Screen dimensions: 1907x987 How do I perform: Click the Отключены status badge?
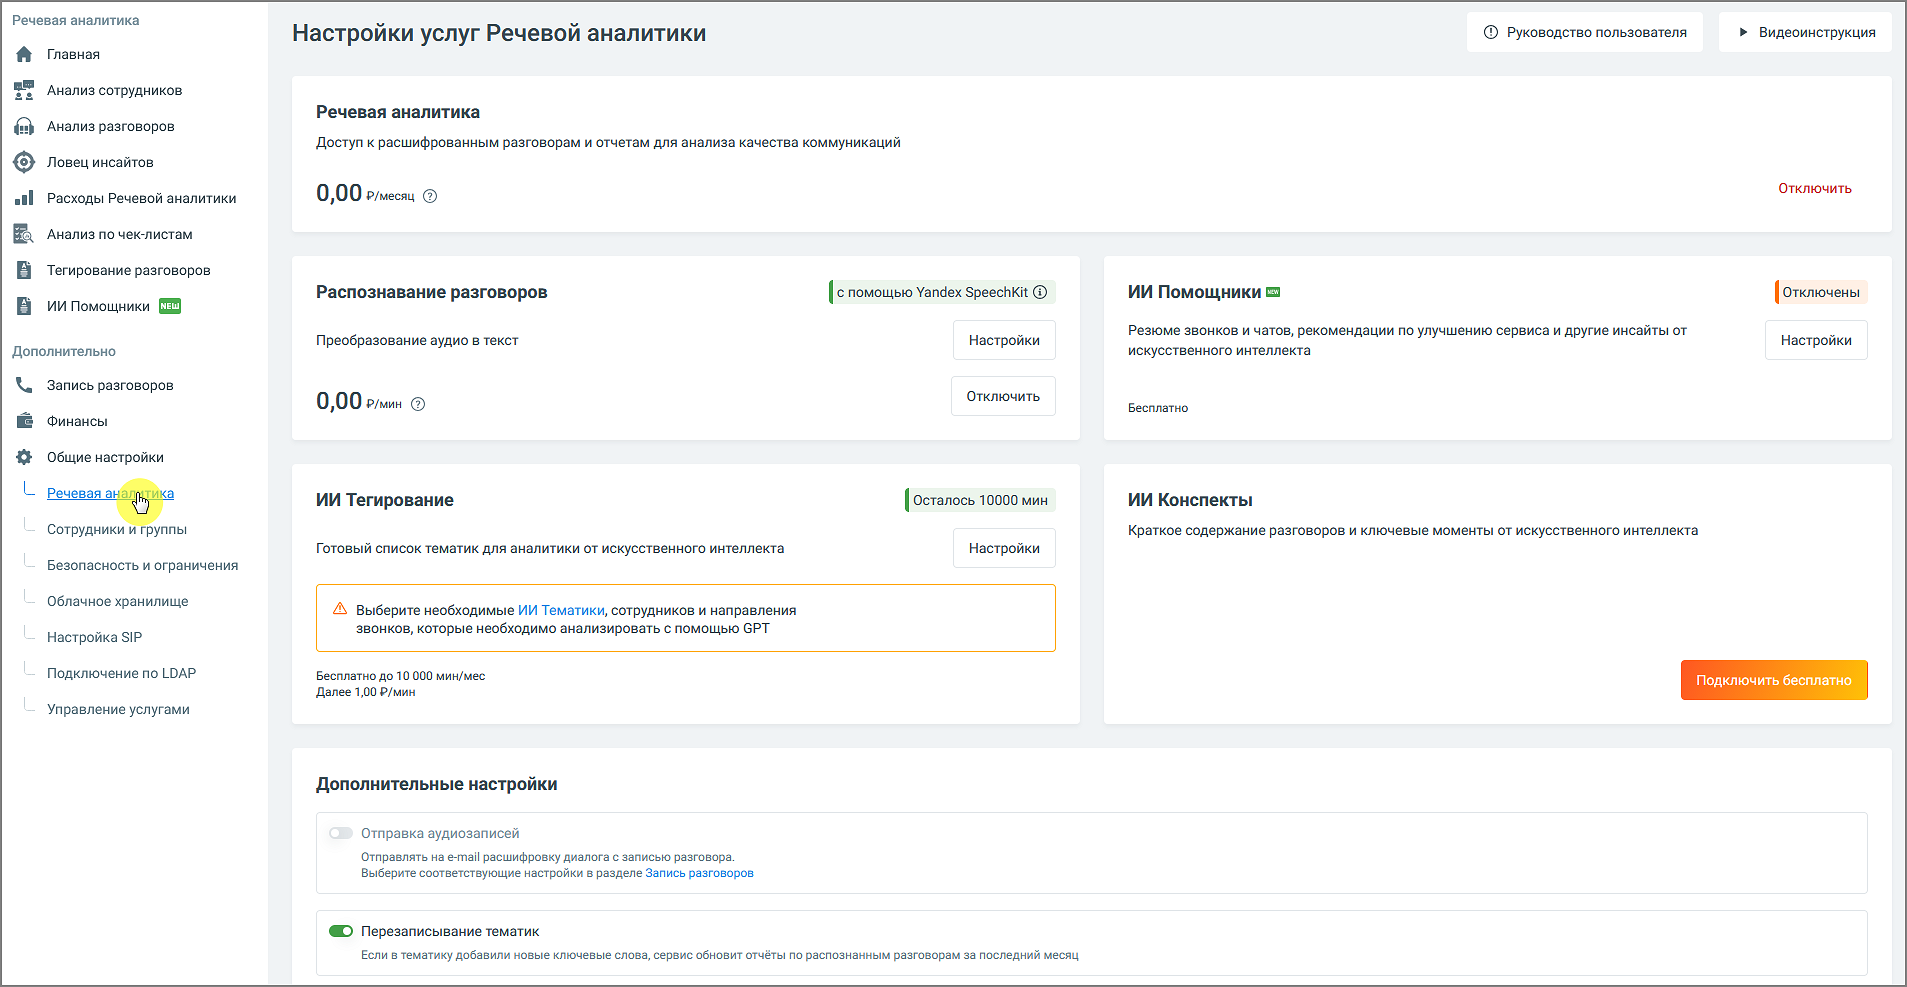point(1821,292)
